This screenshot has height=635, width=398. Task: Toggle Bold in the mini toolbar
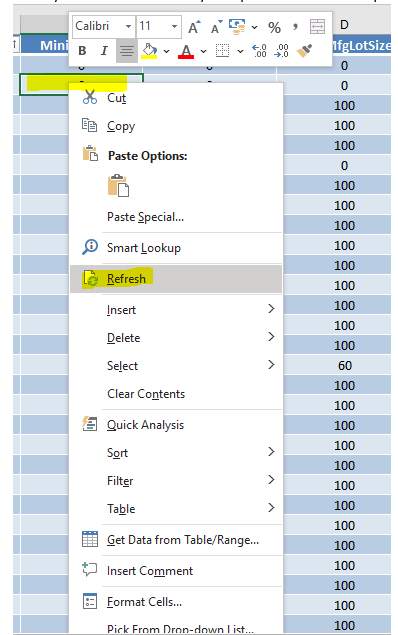82,51
